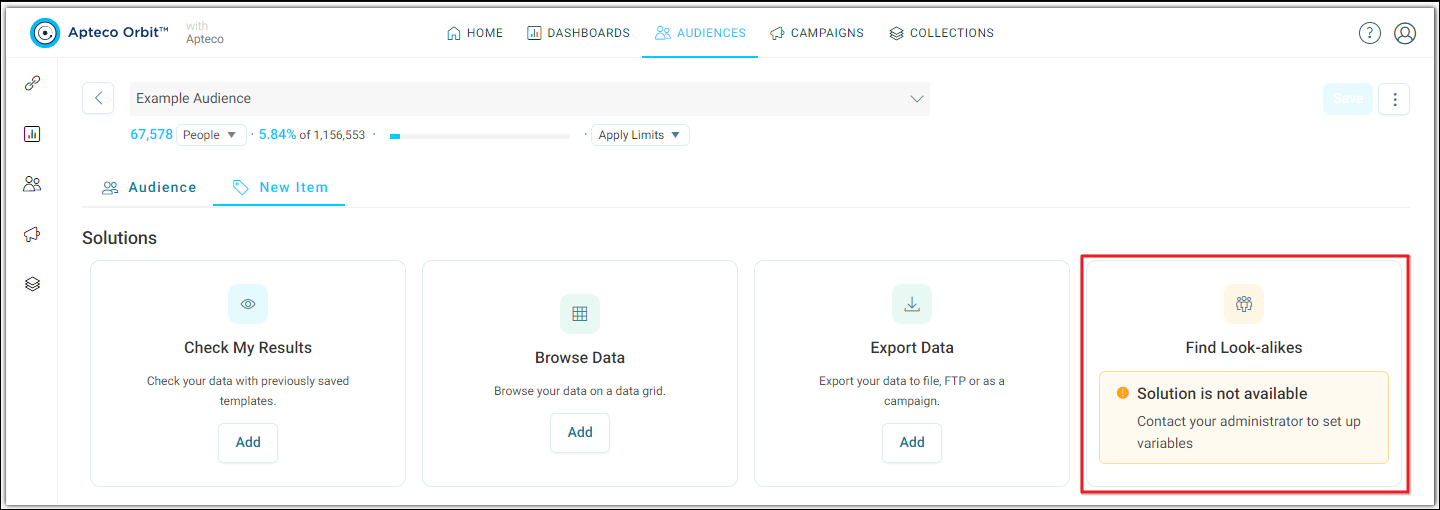Screen dimensions: 1440x510
Task: Open the People count type dropdown
Action: pos(211,135)
